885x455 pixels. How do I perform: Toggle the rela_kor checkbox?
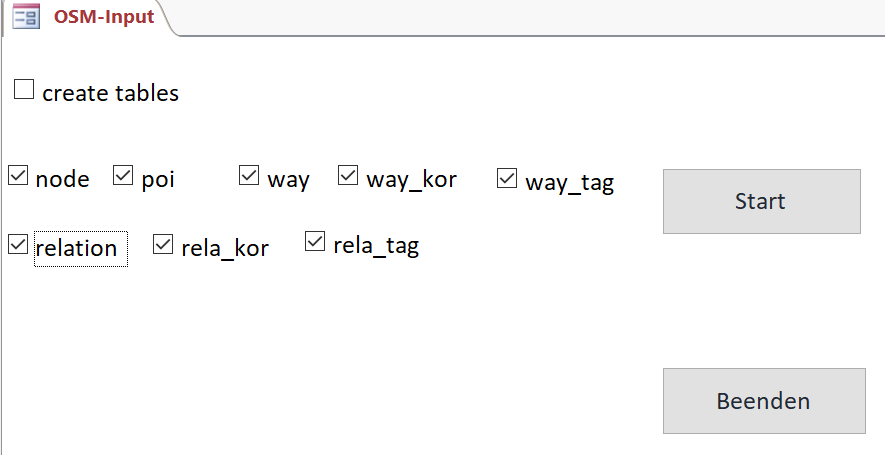[x=163, y=244]
